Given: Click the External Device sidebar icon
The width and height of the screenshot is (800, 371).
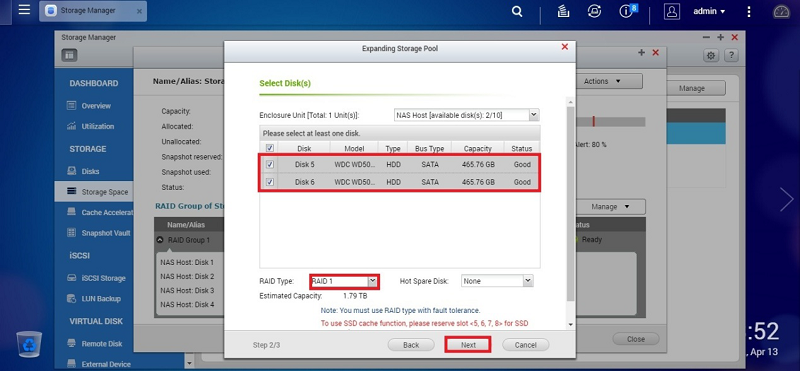Looking at the screenshot, I should tap(71, 364).
